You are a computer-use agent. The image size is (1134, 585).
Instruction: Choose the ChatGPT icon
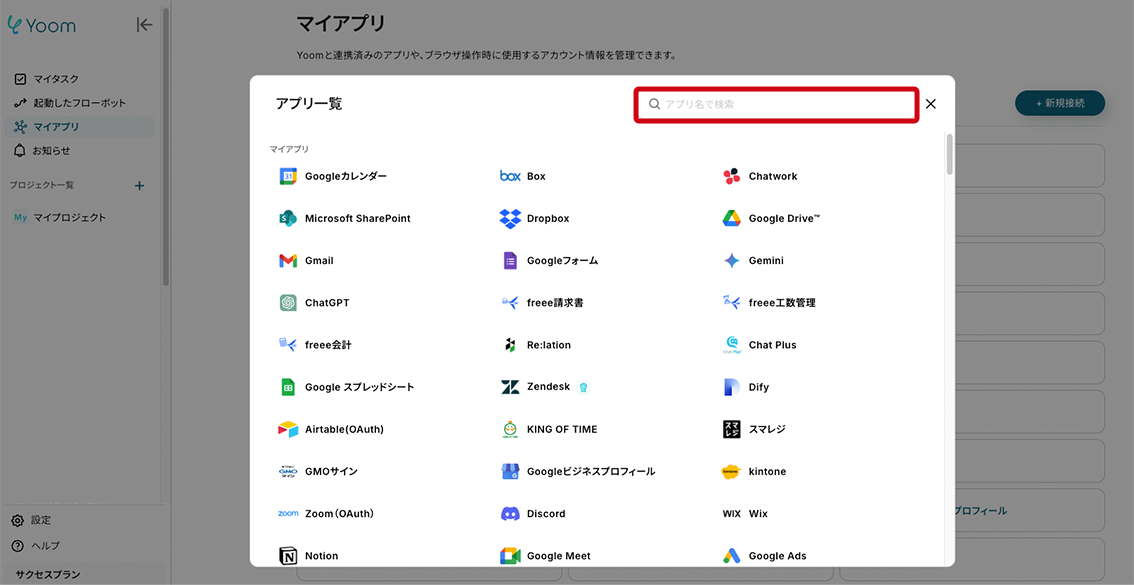[x=288, y=303]
